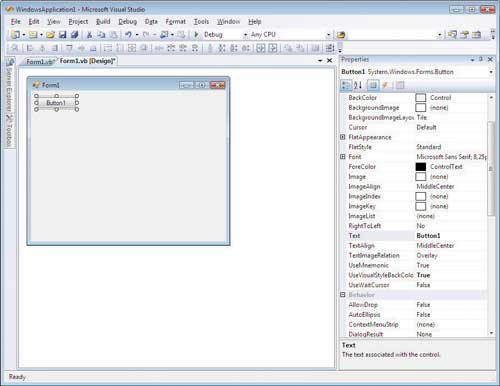
Task: Click the Property Pages icon
Action: [400, 86]
